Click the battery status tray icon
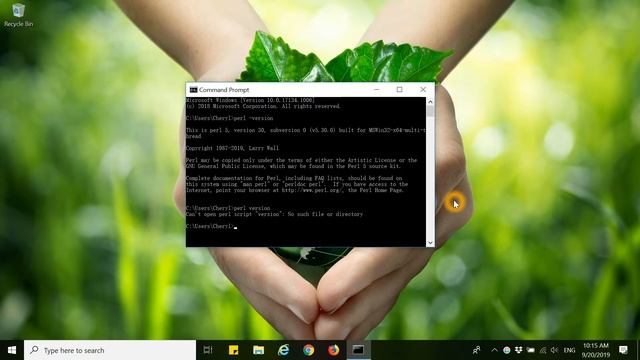The height and width of the screenshot is (360, 640). [x=531, y=350]
